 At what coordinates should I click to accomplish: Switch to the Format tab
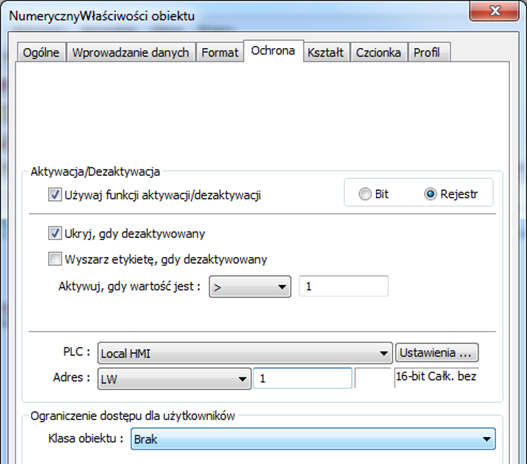tap(220, 52)
